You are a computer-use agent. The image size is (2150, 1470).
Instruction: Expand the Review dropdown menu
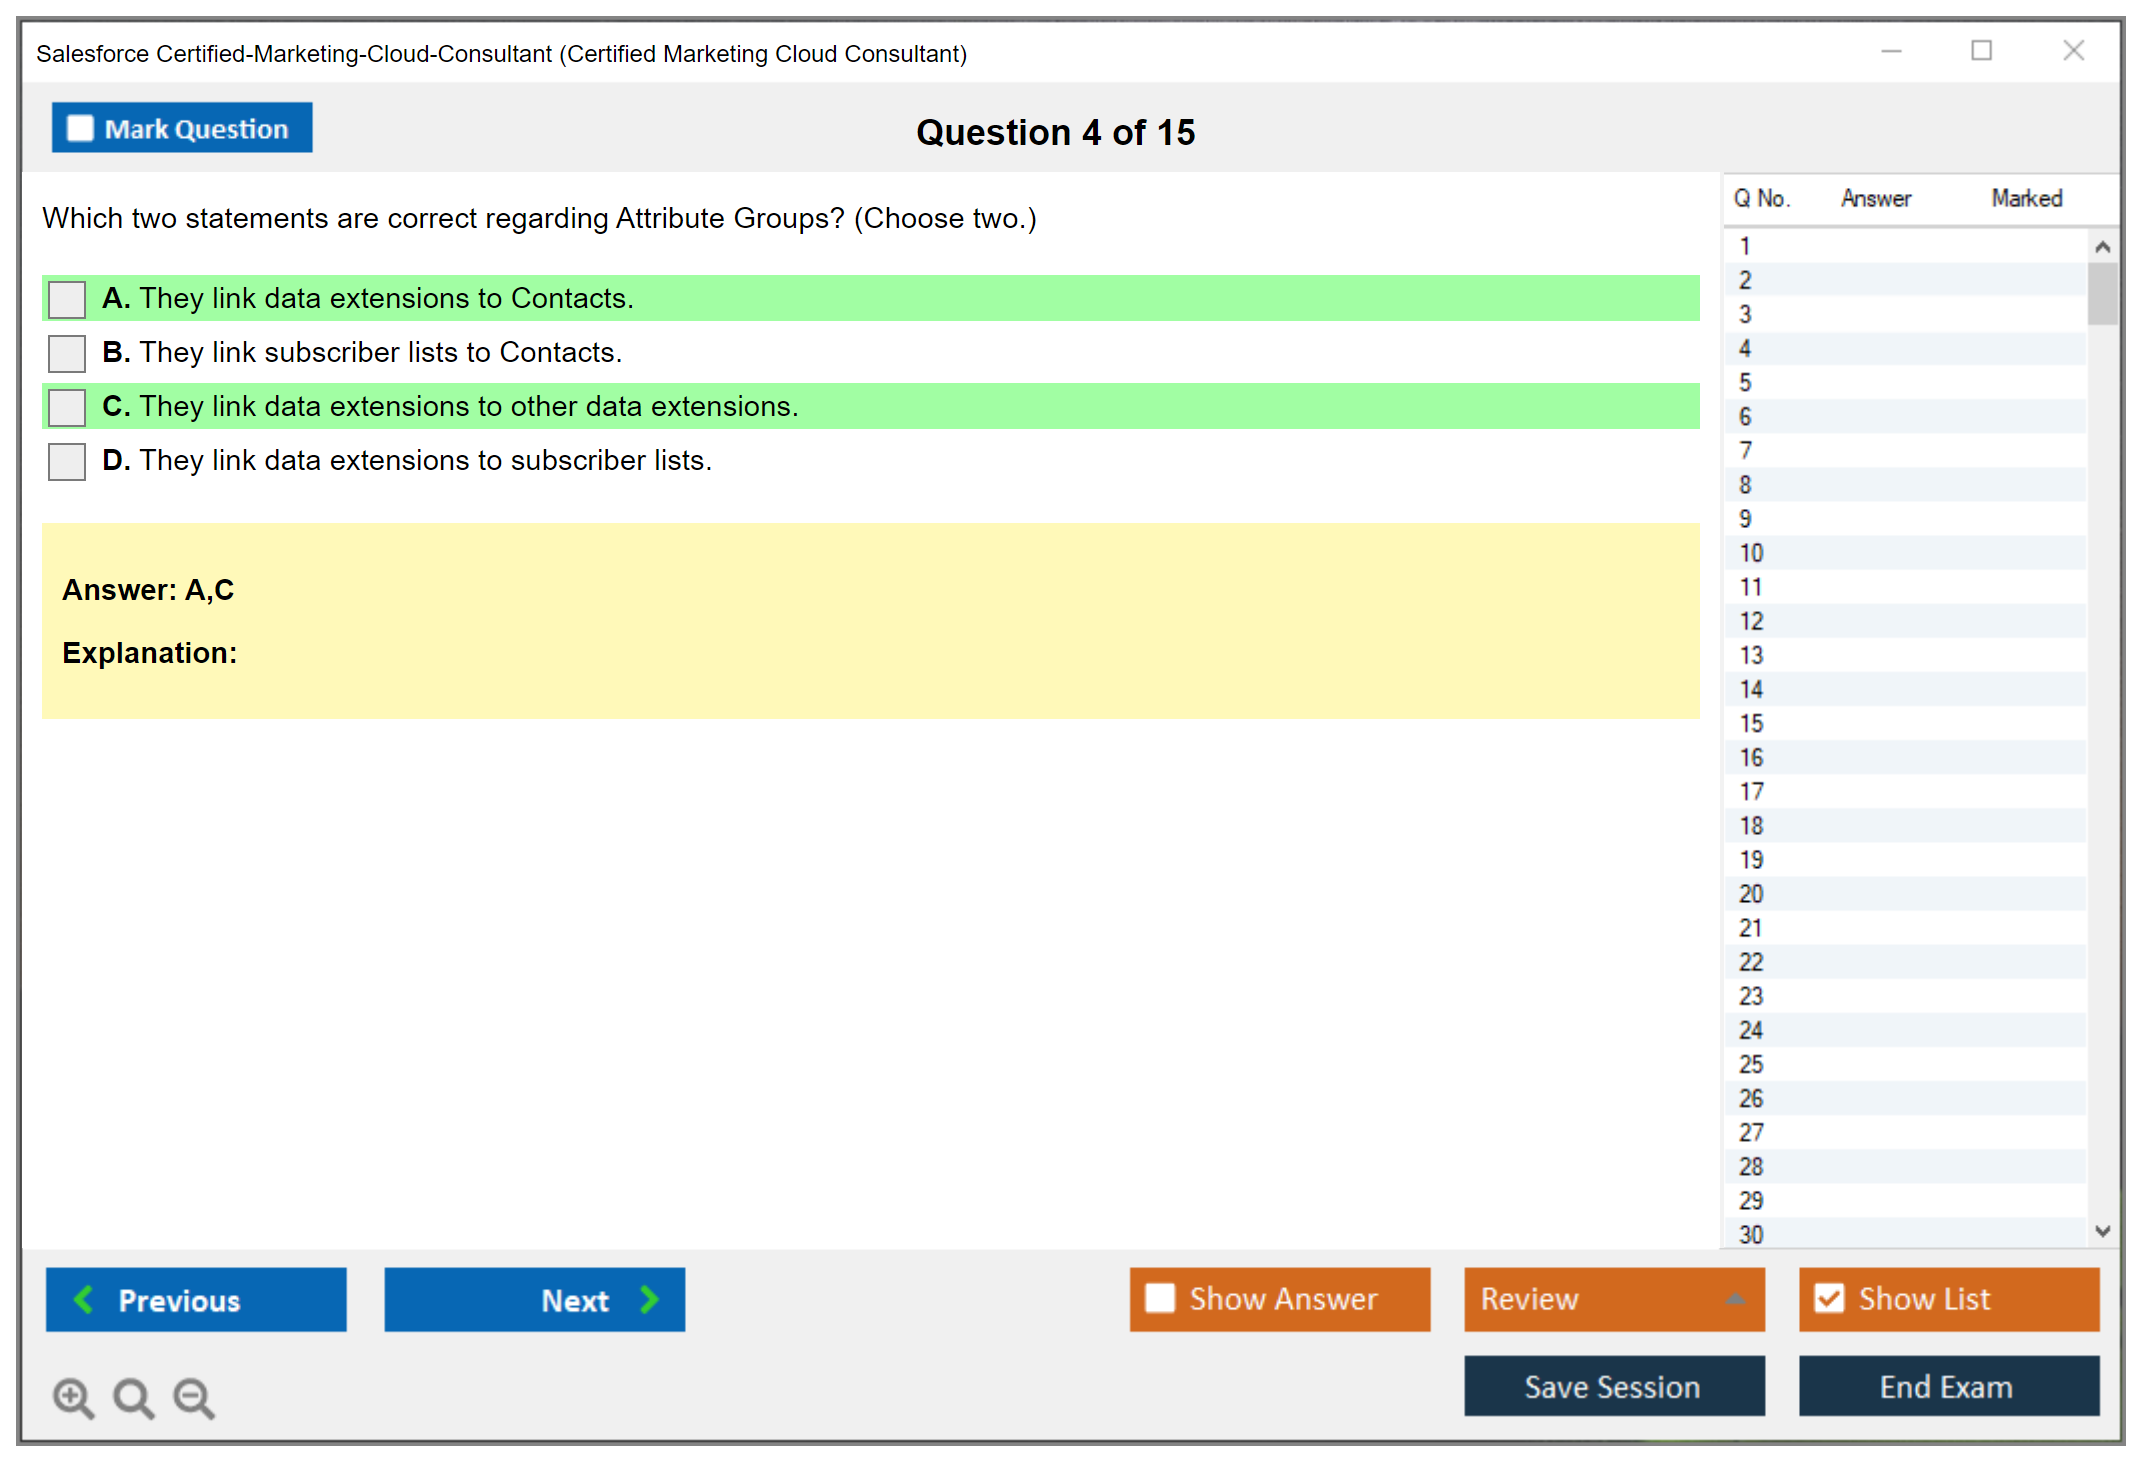1735,1299
